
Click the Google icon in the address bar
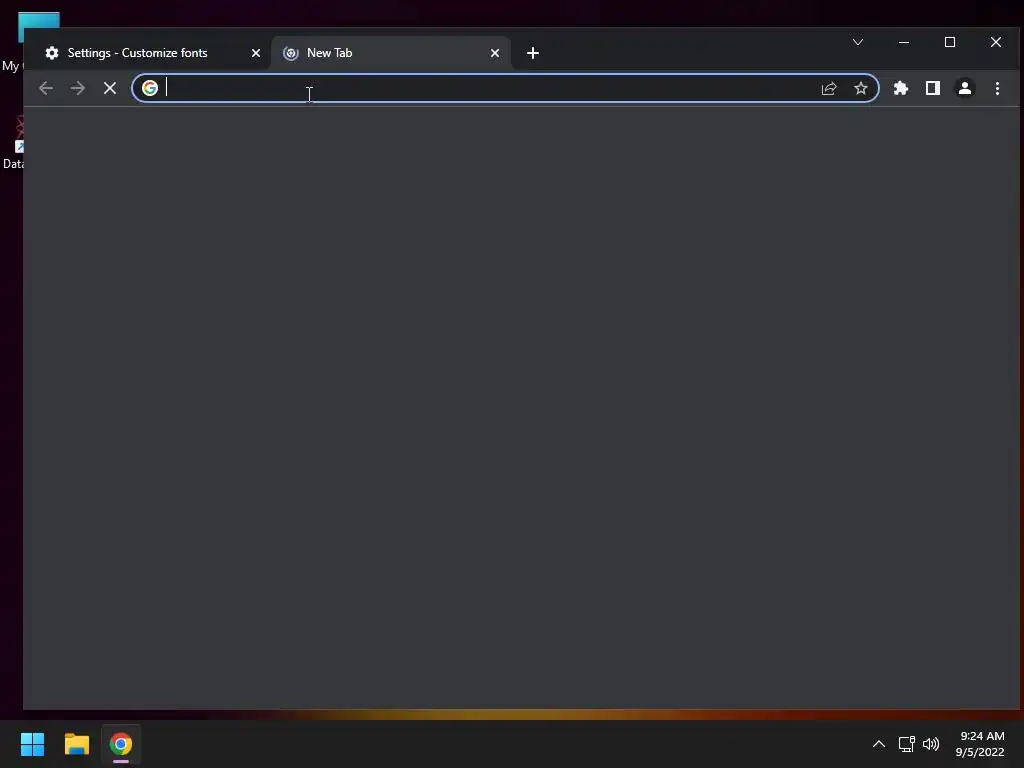150,88
